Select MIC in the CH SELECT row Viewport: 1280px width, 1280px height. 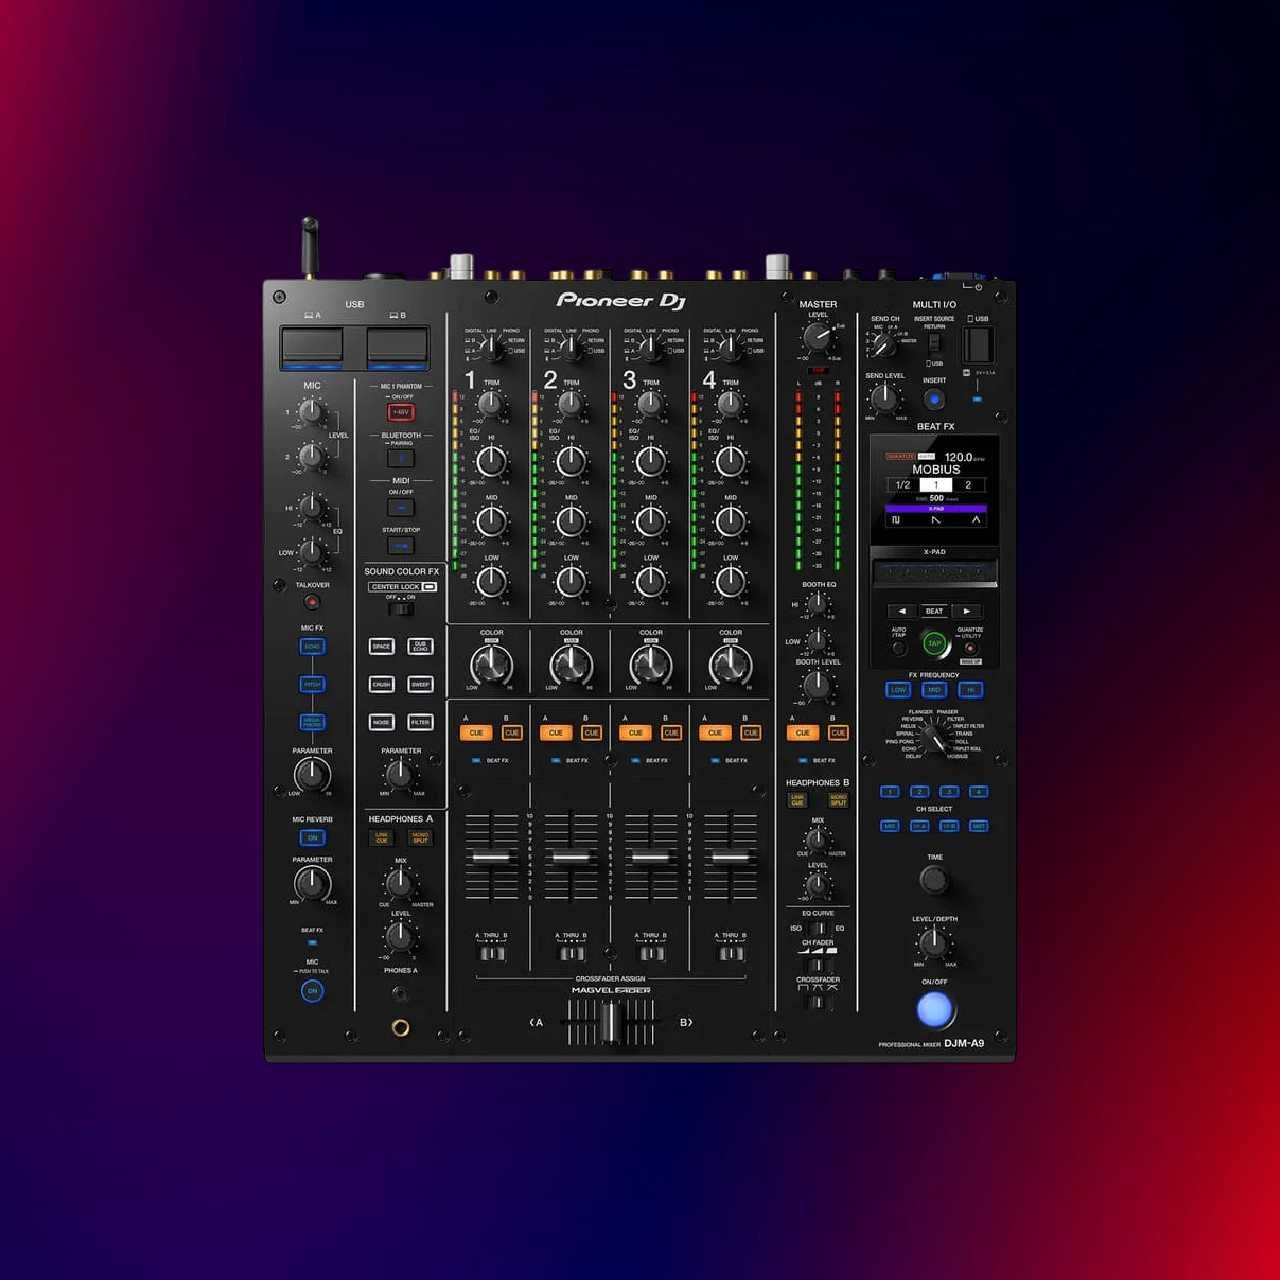tap(889, 826)
